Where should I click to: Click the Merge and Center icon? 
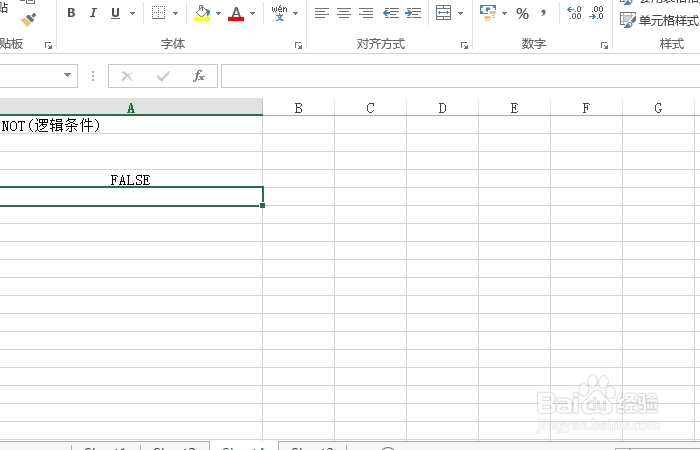pyautogui.click(x=443, y=13)
